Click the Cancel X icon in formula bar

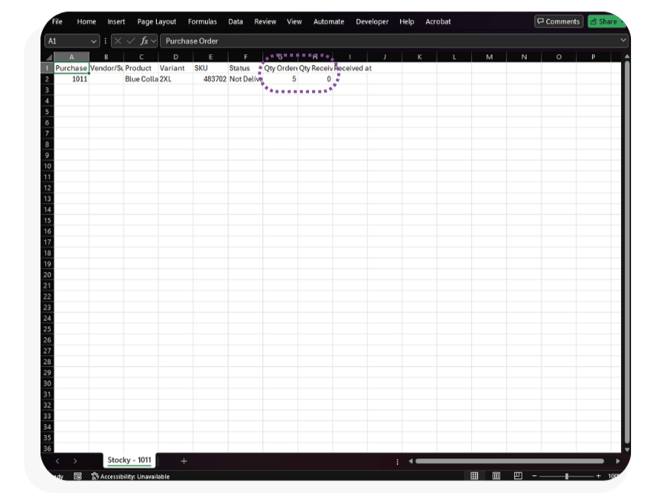[x=118, y=41]
